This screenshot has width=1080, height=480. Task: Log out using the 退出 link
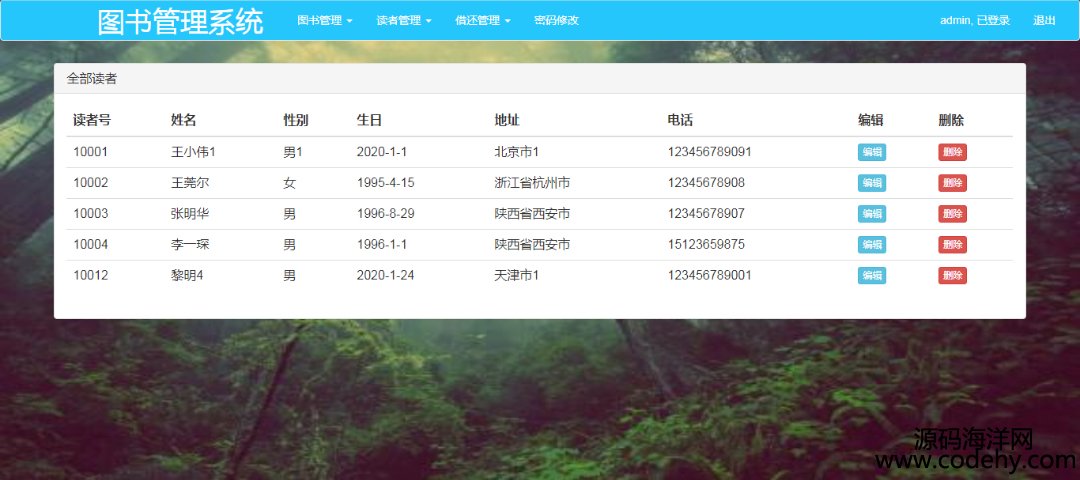[1043, 21]
